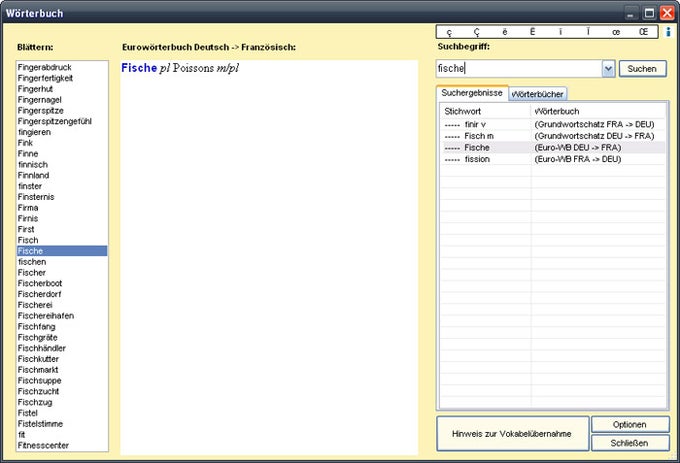Select the Suchergebnisse tab

(472, 93)
